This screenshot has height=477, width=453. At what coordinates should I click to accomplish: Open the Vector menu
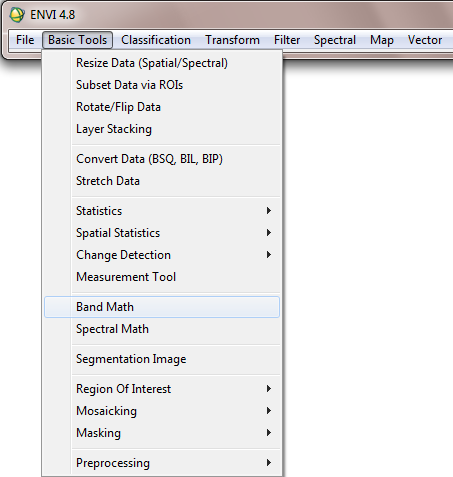pos(425,40)
